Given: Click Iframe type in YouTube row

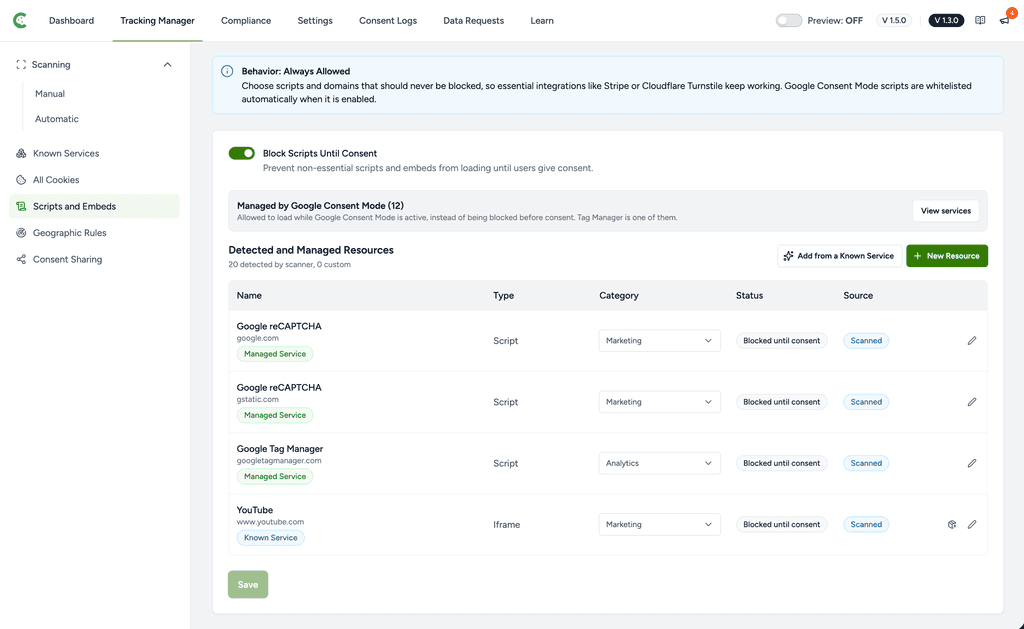Looking at the screenshot, I should (507, 524).
